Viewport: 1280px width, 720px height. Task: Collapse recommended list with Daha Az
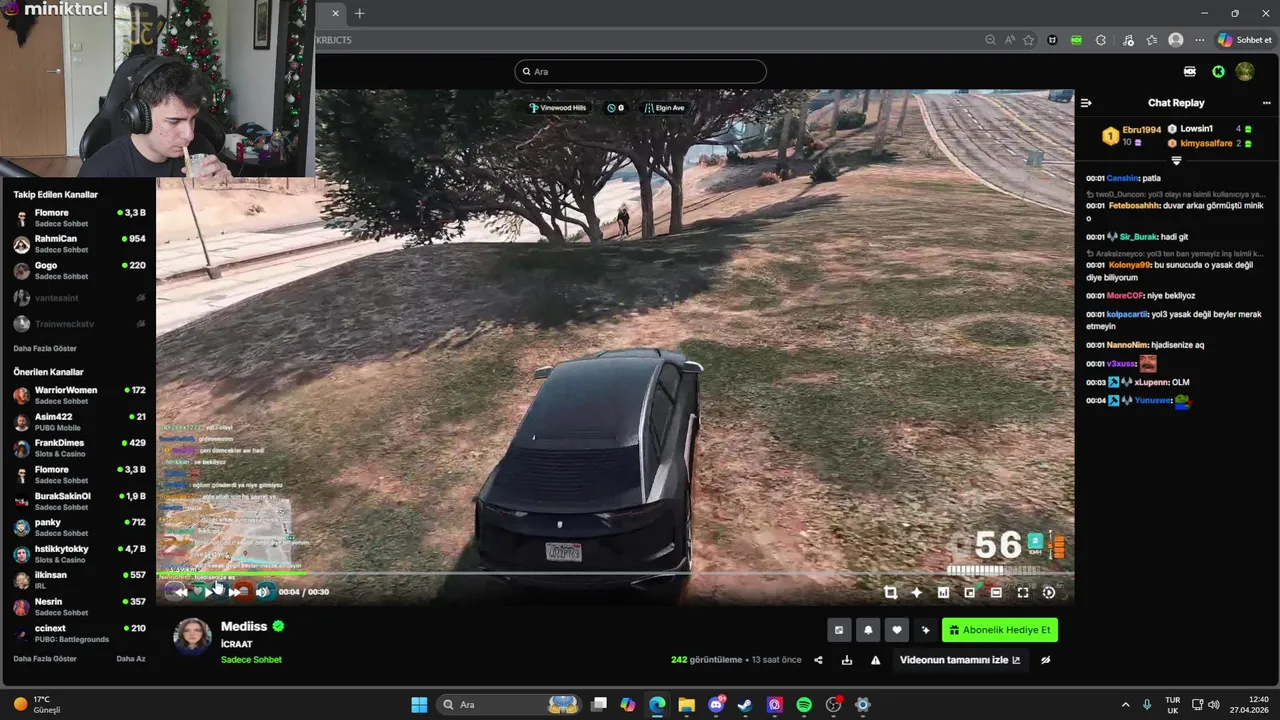pyautogui.click(x=131, y=659)
